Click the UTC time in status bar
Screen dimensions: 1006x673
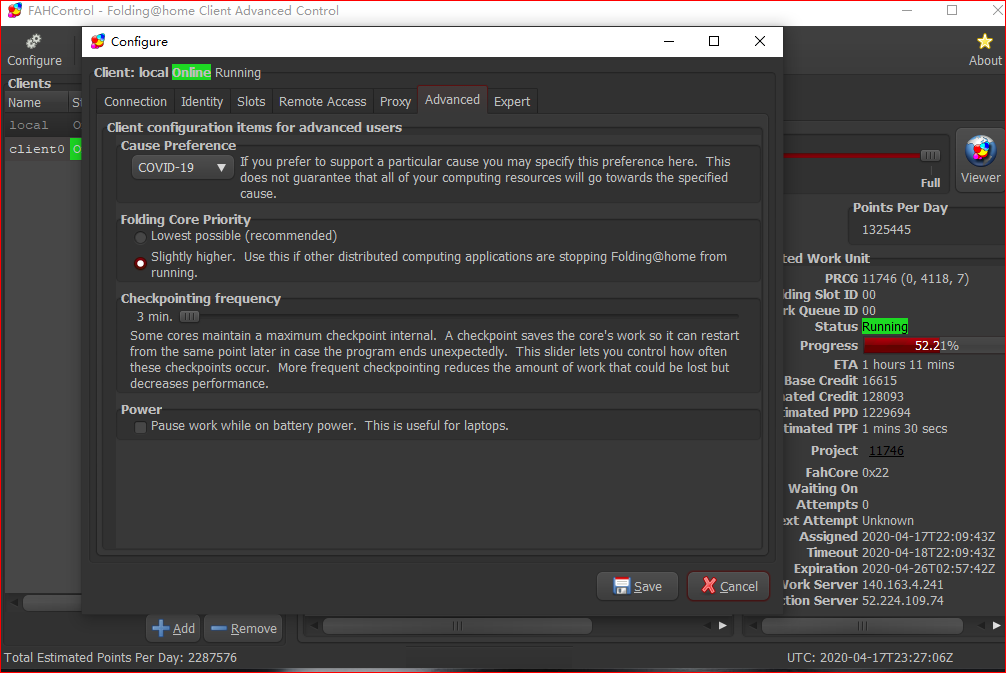pos(870,658)
